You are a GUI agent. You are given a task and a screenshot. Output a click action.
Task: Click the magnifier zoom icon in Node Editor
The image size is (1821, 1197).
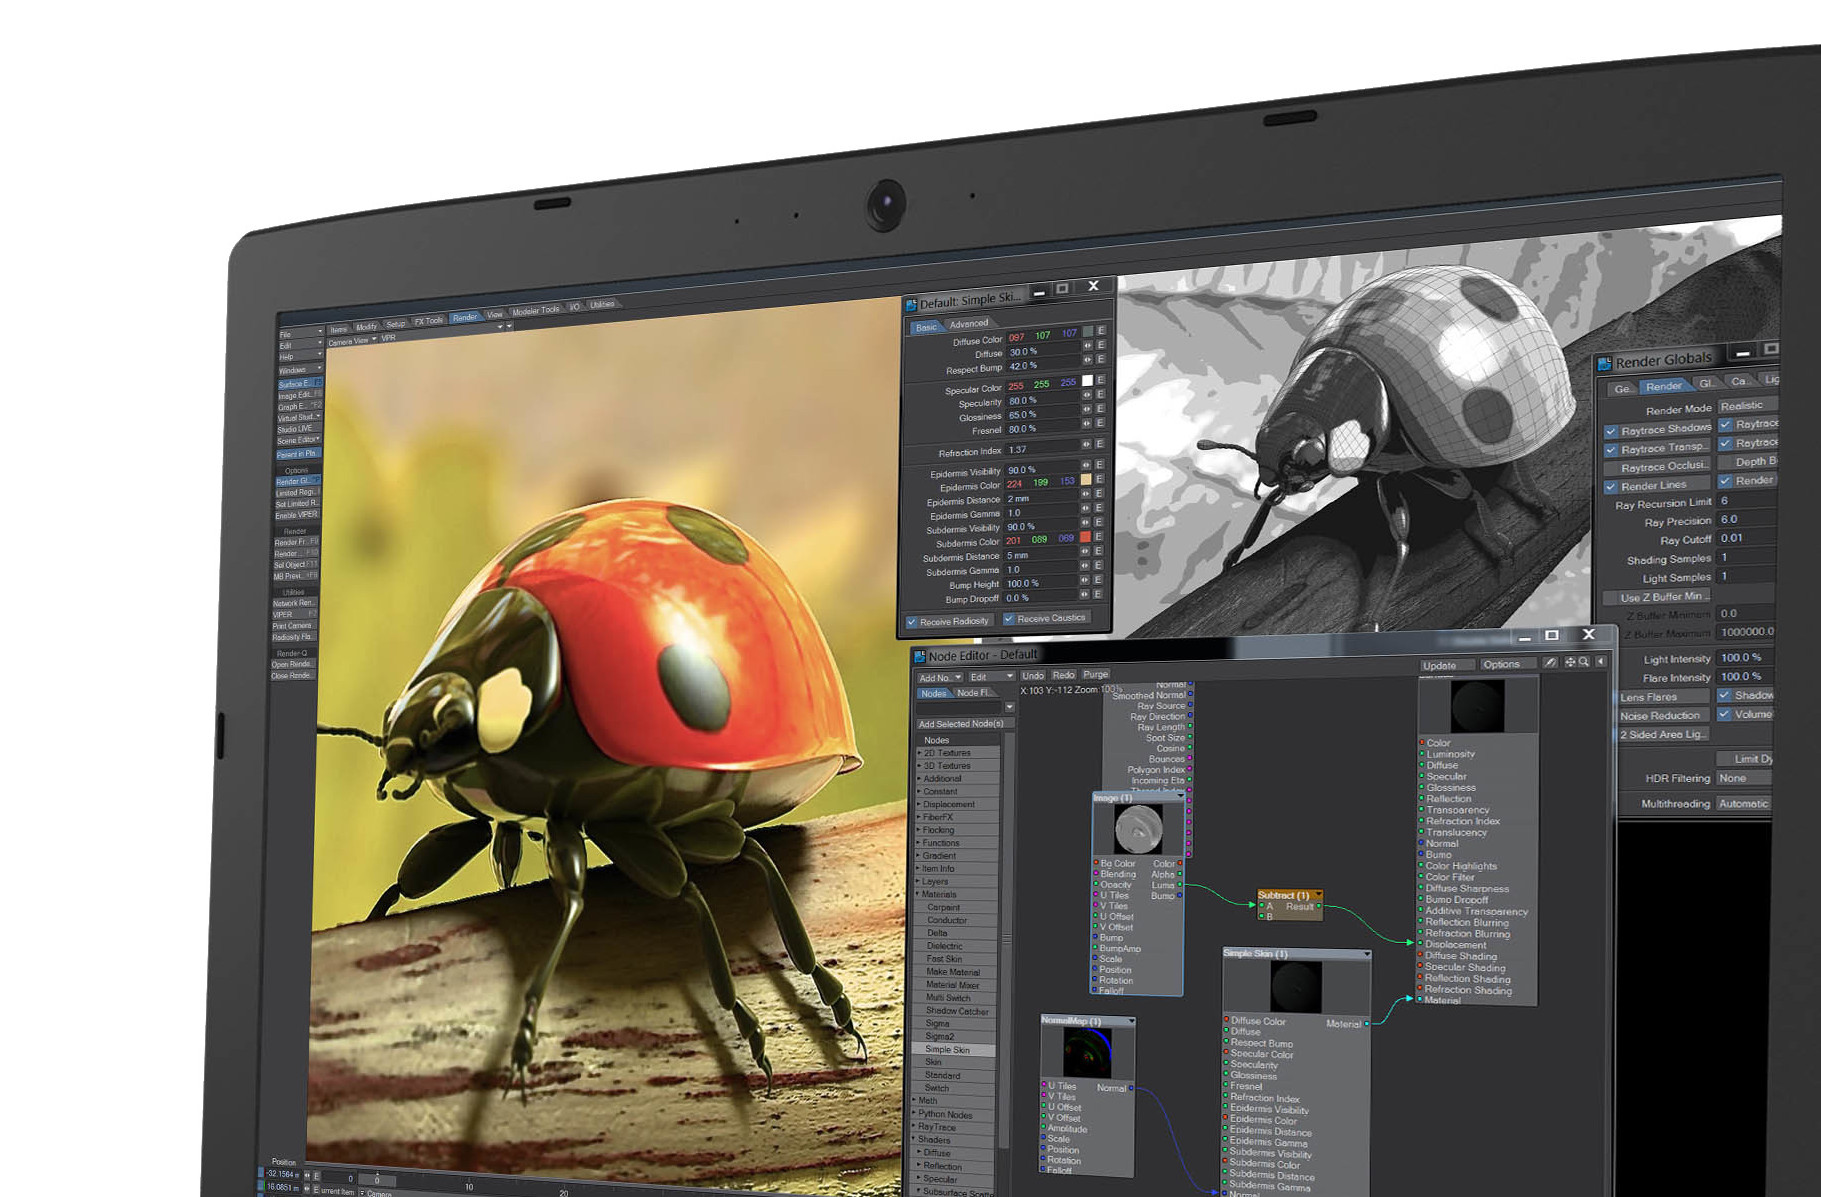1584,662
